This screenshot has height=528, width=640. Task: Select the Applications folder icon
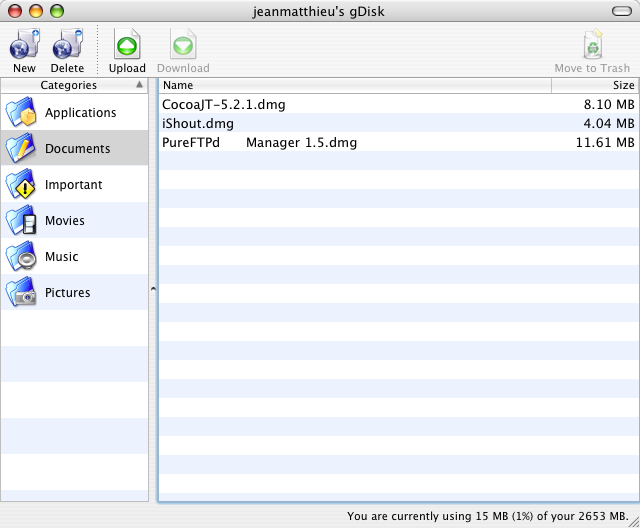pos(21,113)
